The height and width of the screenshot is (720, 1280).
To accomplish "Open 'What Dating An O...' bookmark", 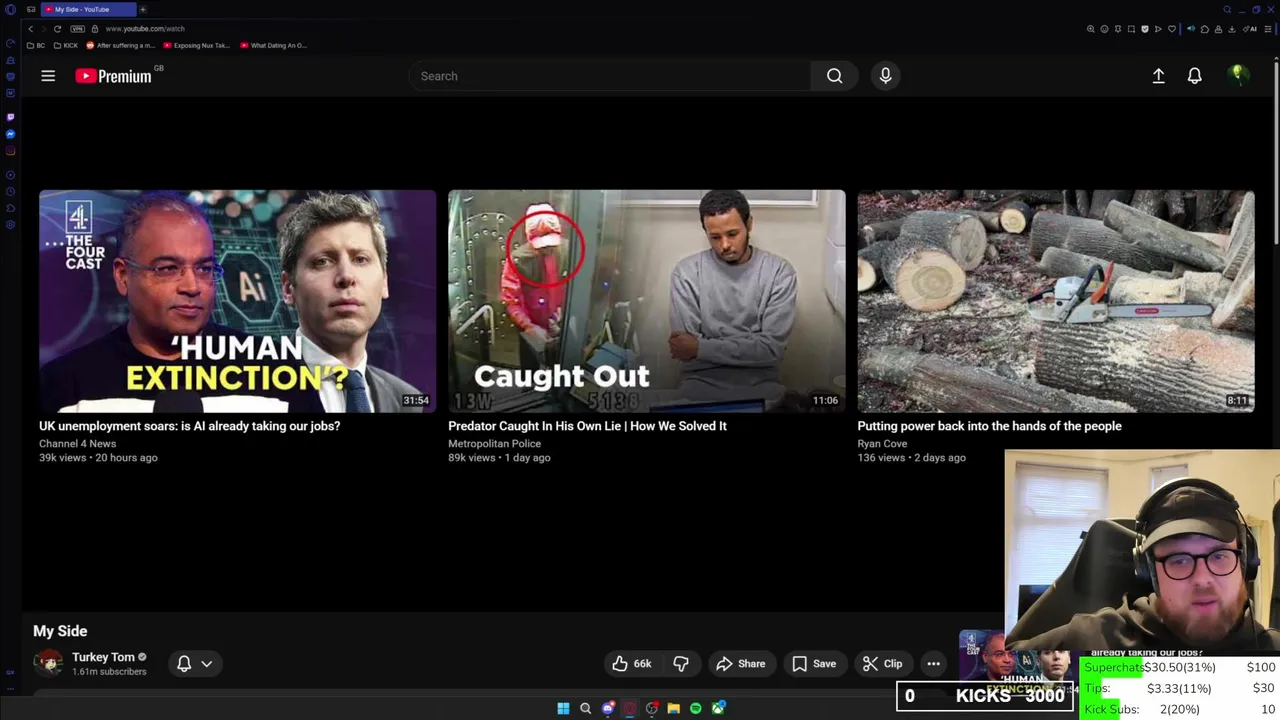I will coord(273,45).
